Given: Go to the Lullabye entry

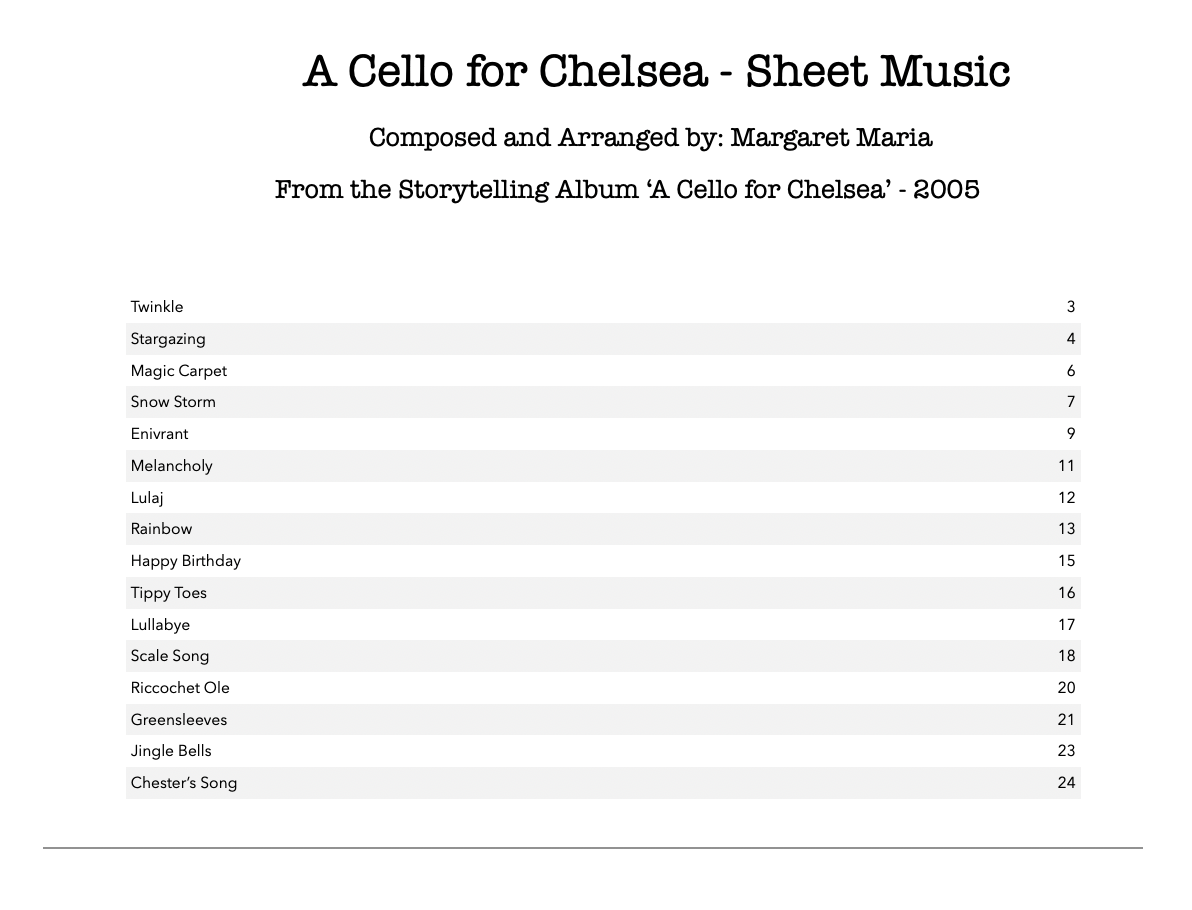Looking at the screenshot, I should [x=160, y=625].
